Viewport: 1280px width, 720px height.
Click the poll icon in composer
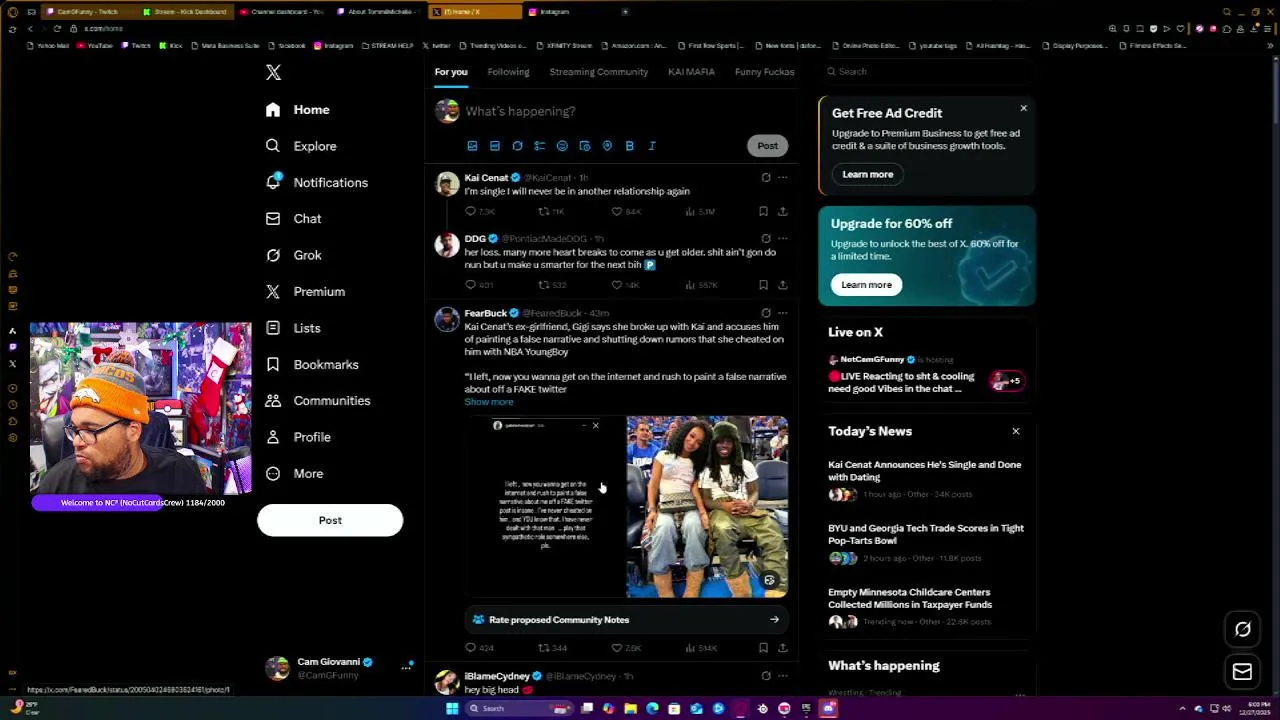point(539,146)
